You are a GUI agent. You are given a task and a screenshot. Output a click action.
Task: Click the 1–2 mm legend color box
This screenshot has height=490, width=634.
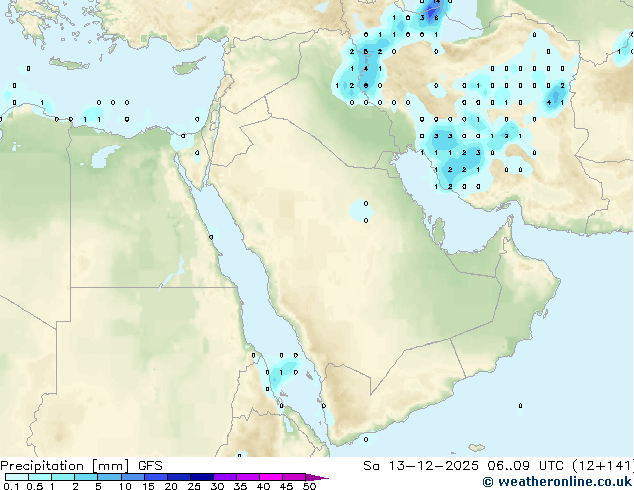coord(63,477)
